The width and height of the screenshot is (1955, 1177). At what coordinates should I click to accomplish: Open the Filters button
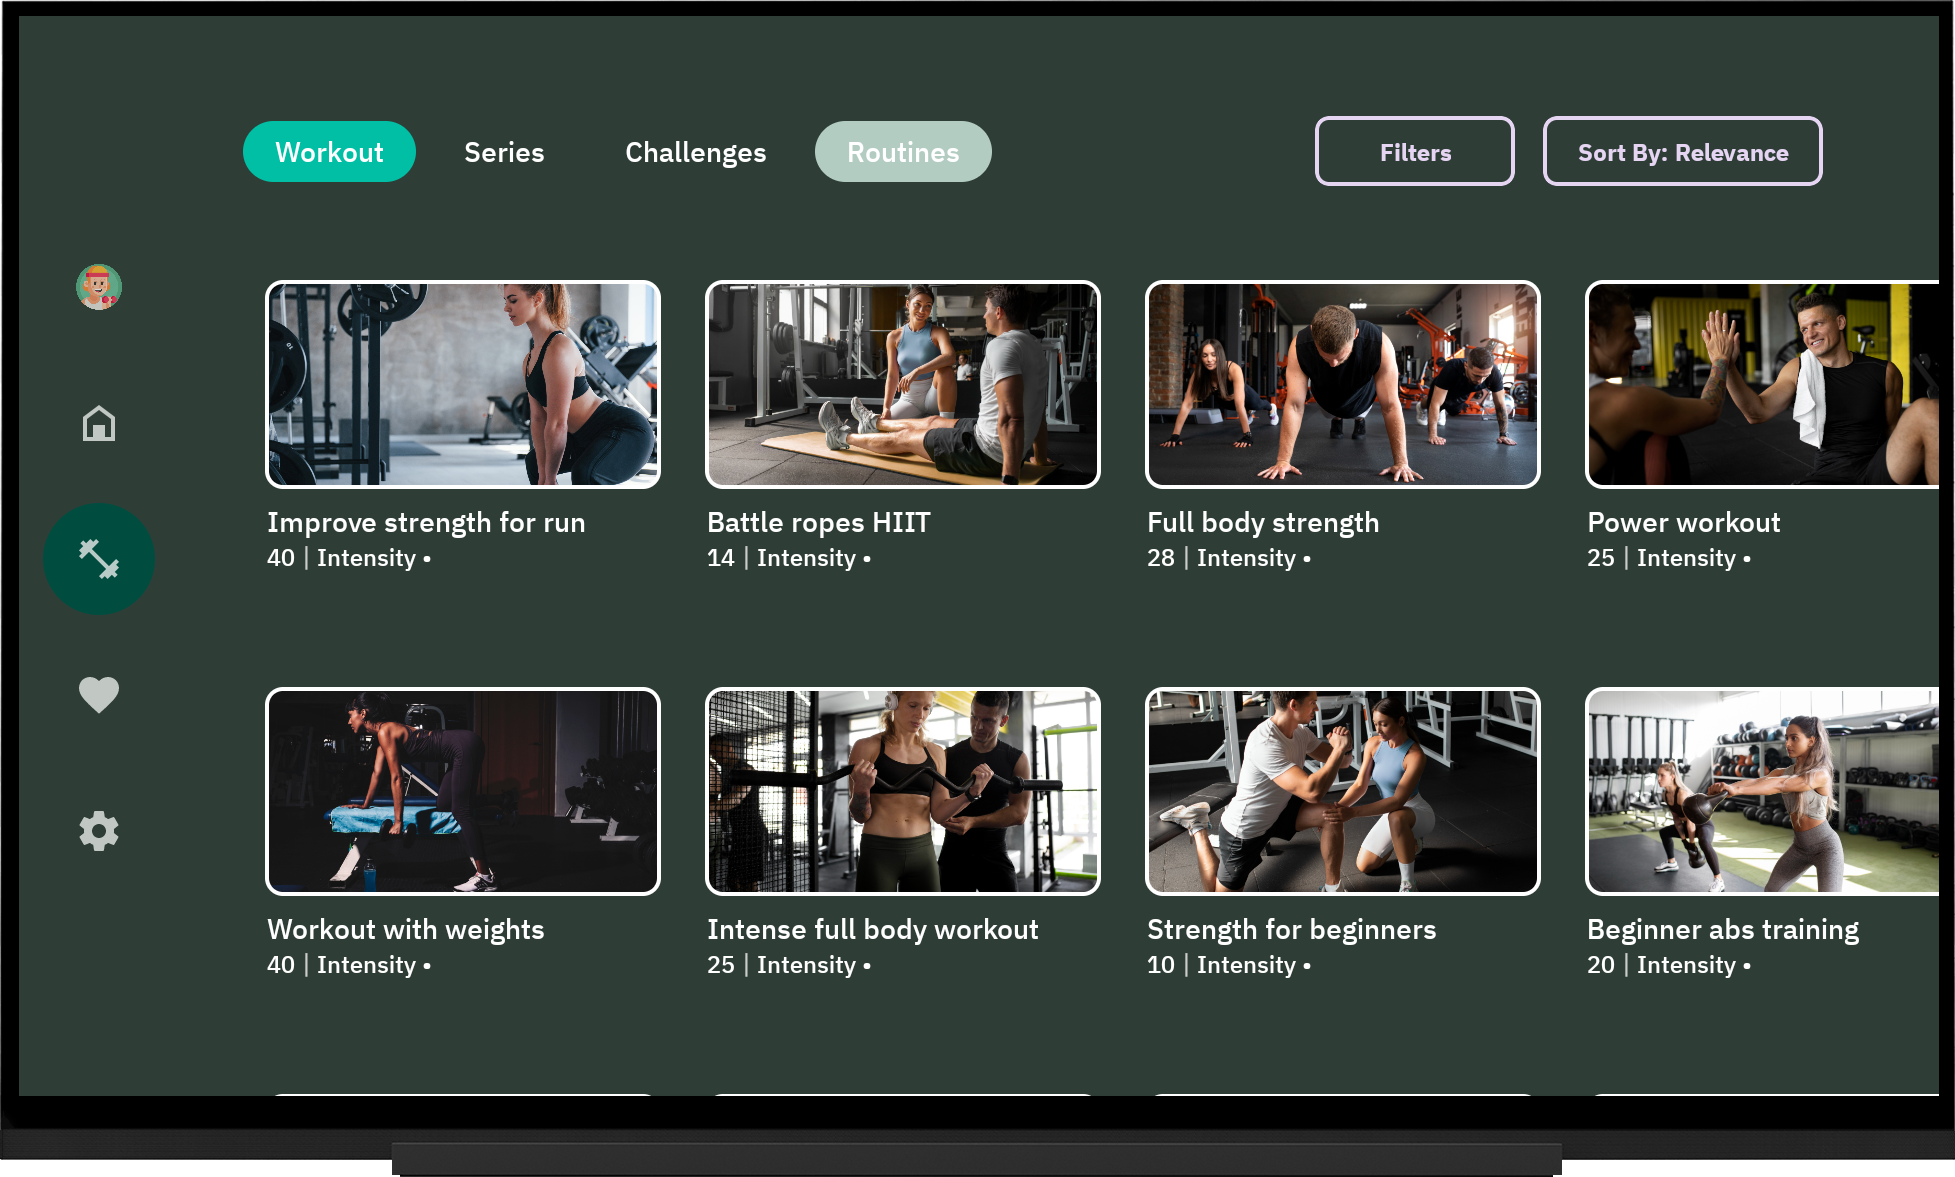(x=1414, y=152)
